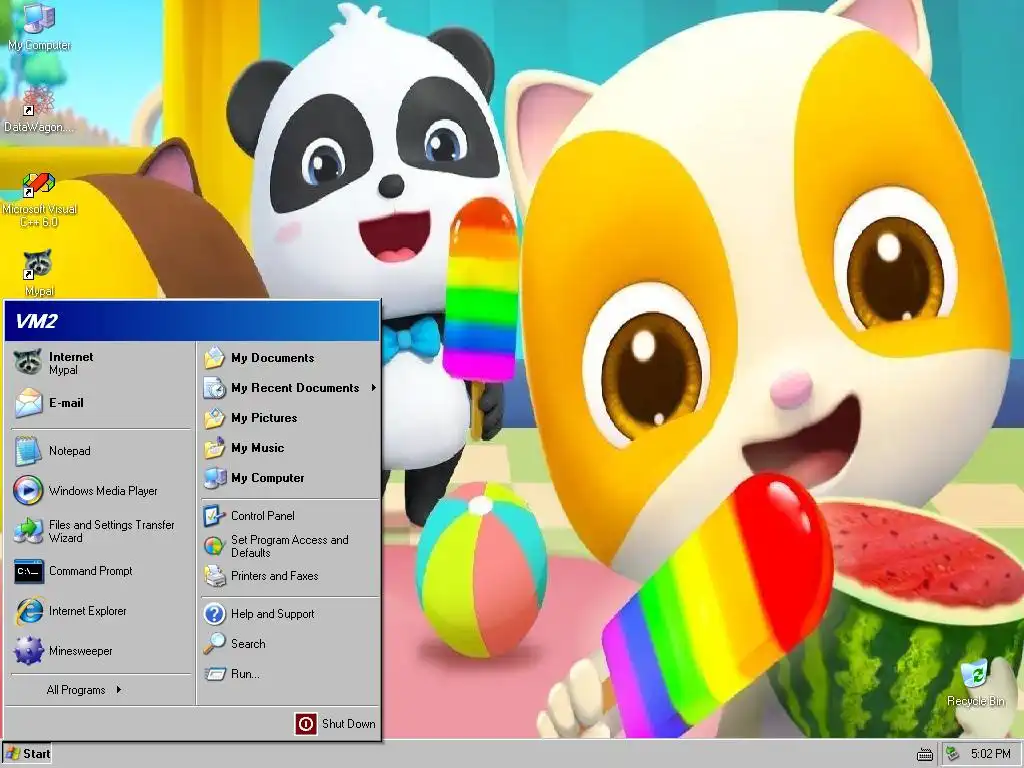Viewport: 1024px width, 768px height.
Task: Open Control Panel text entry
Action: [263, 516]
